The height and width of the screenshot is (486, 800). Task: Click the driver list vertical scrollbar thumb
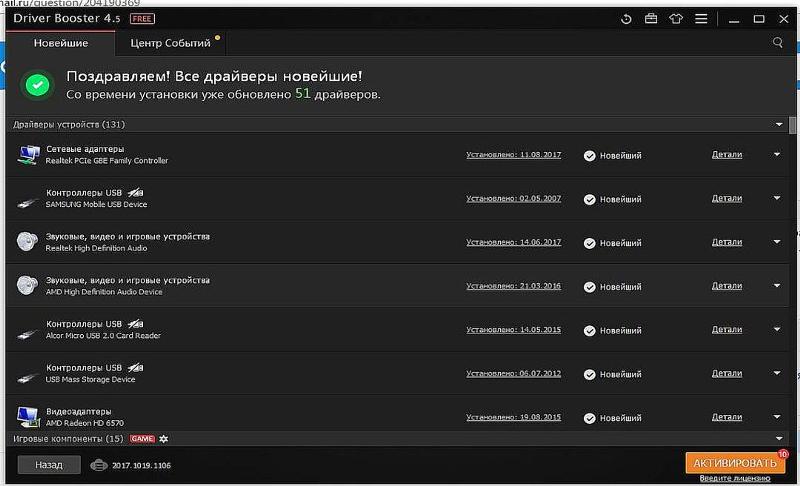point(792,125)
